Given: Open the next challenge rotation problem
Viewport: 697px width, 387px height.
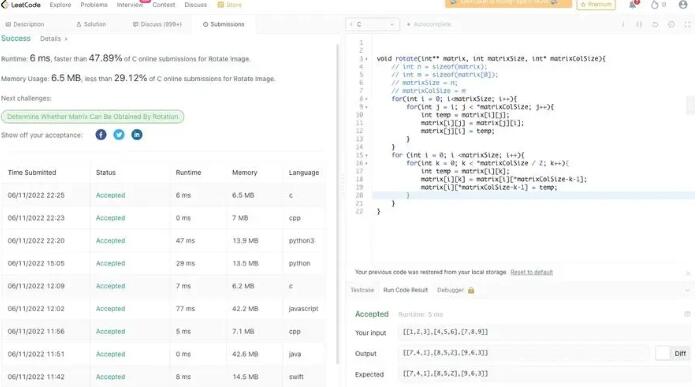Looking at the screenshot, I should (92, 117).
